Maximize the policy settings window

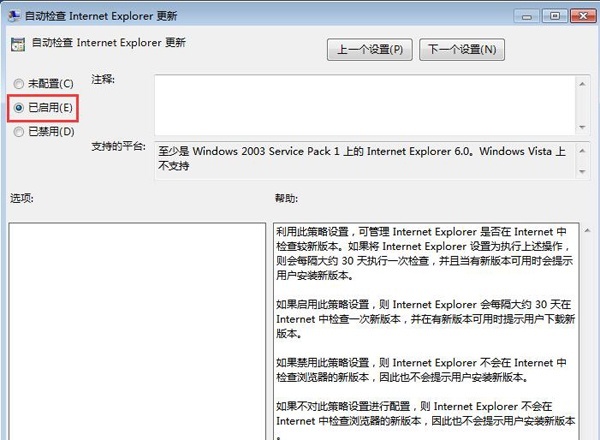coord(555,16)
